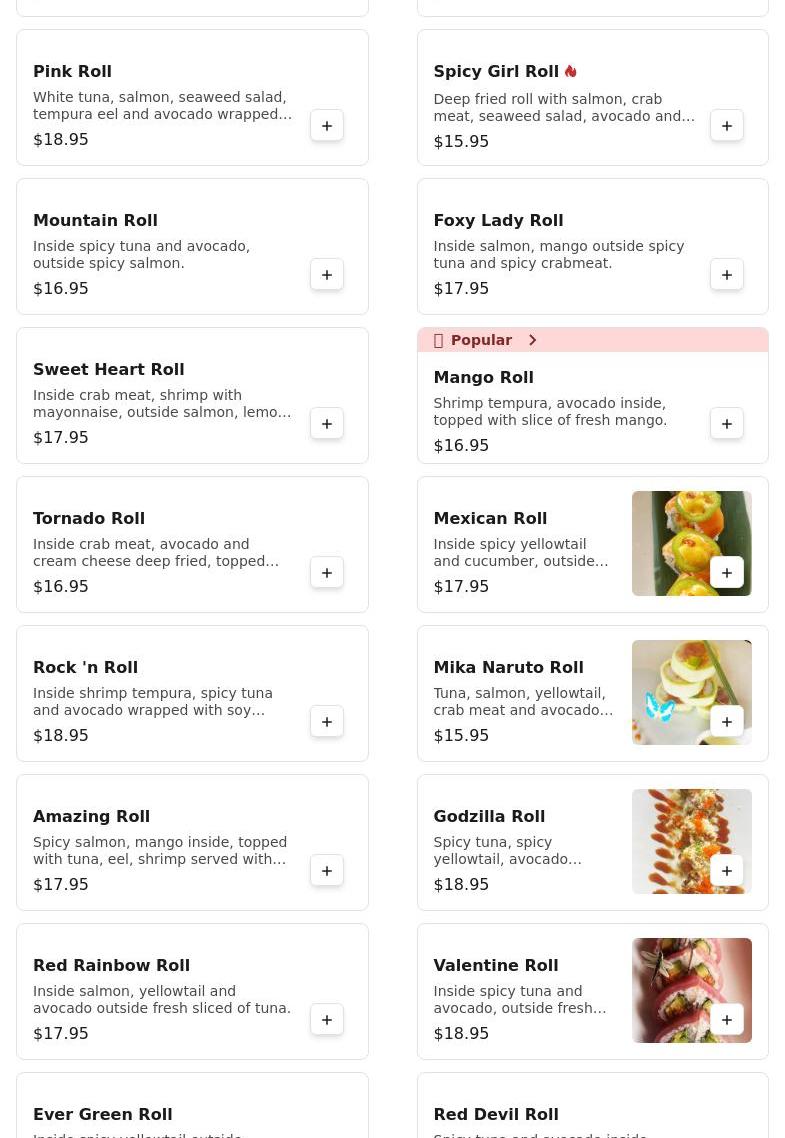Viewport: 785px width, 1138px height.
Task: Add Red Rainbow Roll to order
Action: point(327,1020)
